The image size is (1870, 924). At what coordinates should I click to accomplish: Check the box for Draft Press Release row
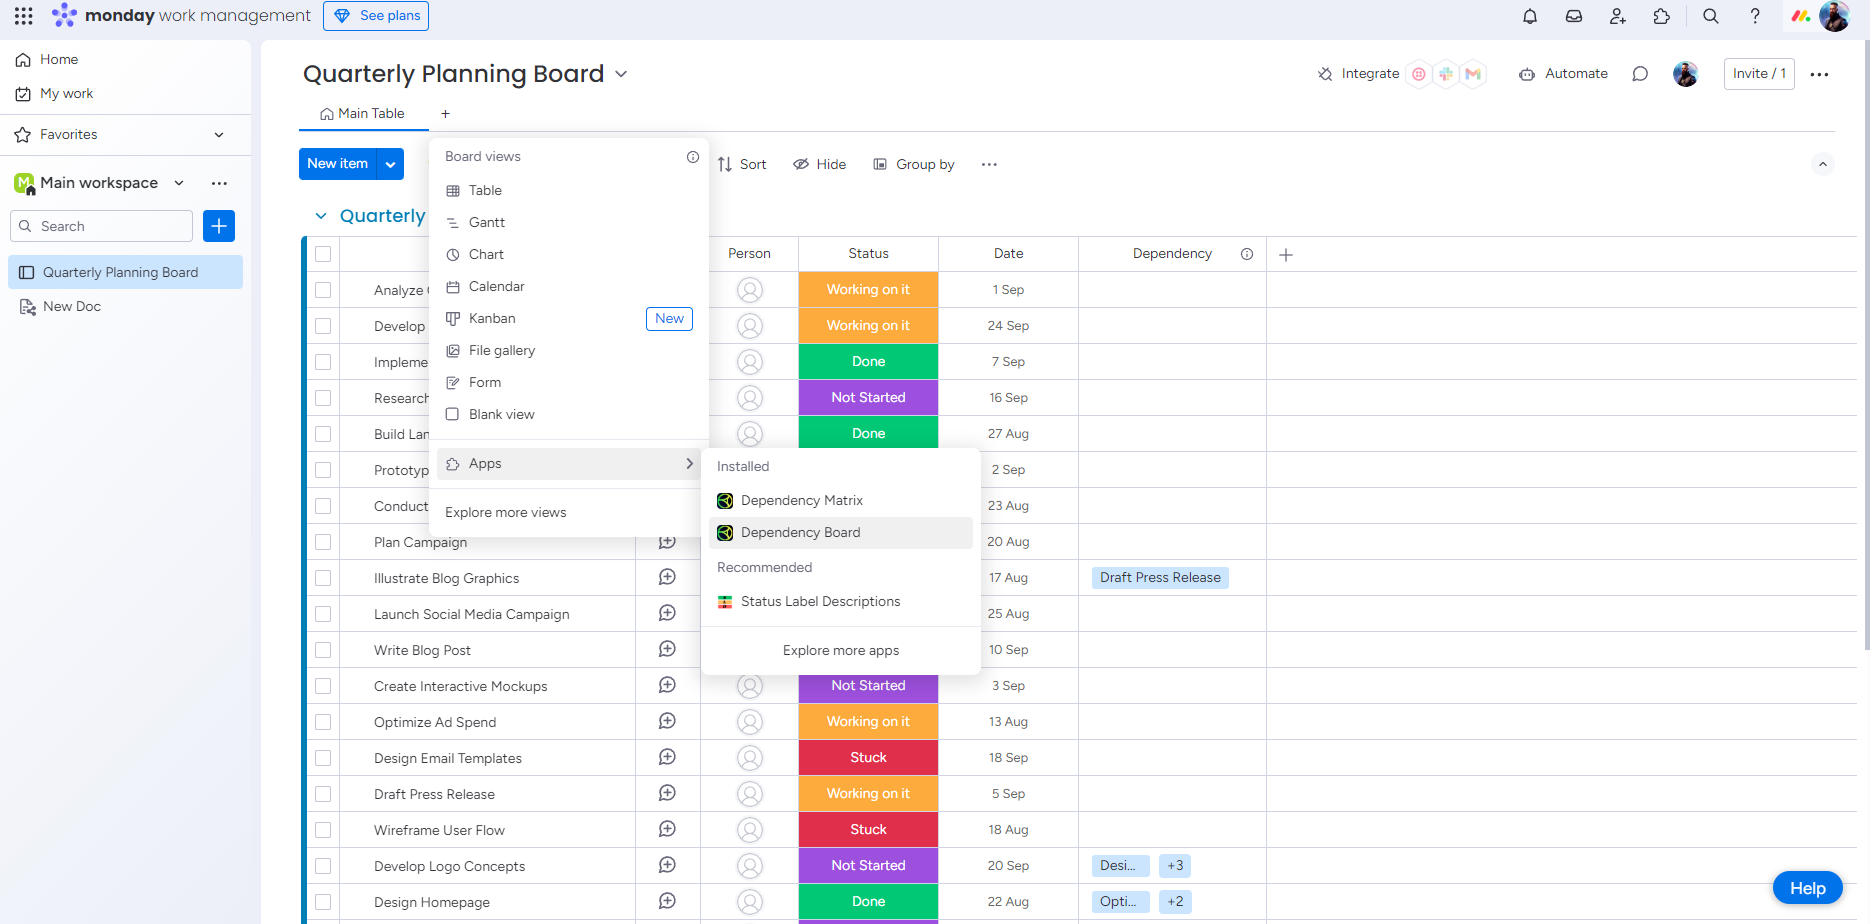tap(323, 794)
